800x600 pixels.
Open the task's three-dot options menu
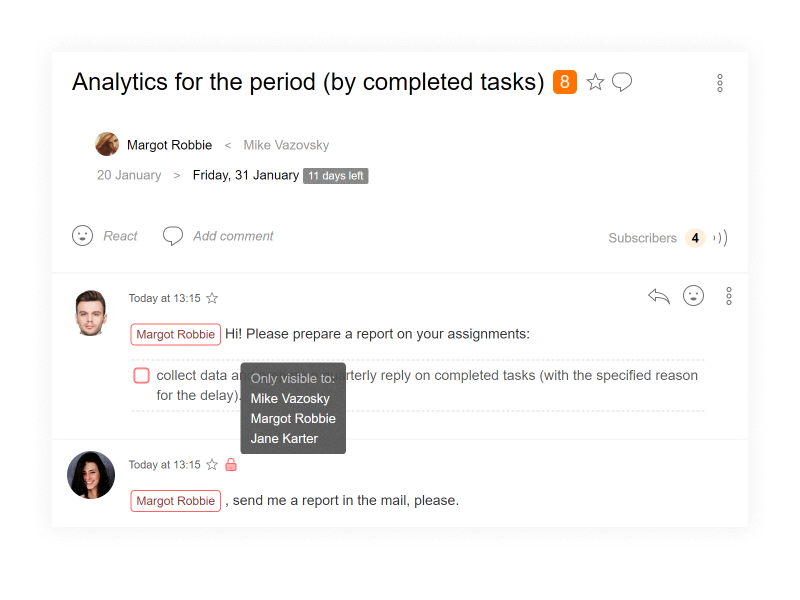[x=719, y=83]
